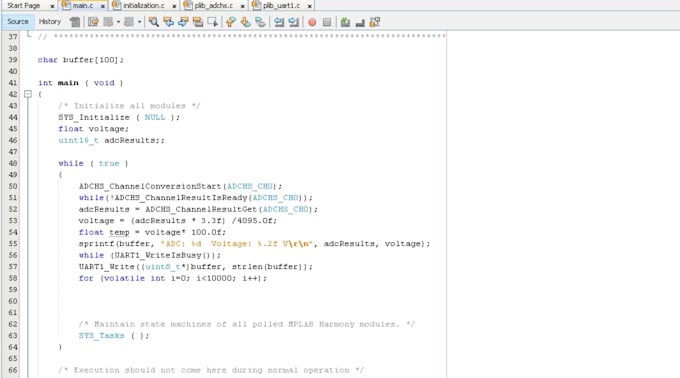Click the first gray icon after History
The width and height of the screenshot is (680, 378).
(x=75, y=22)
